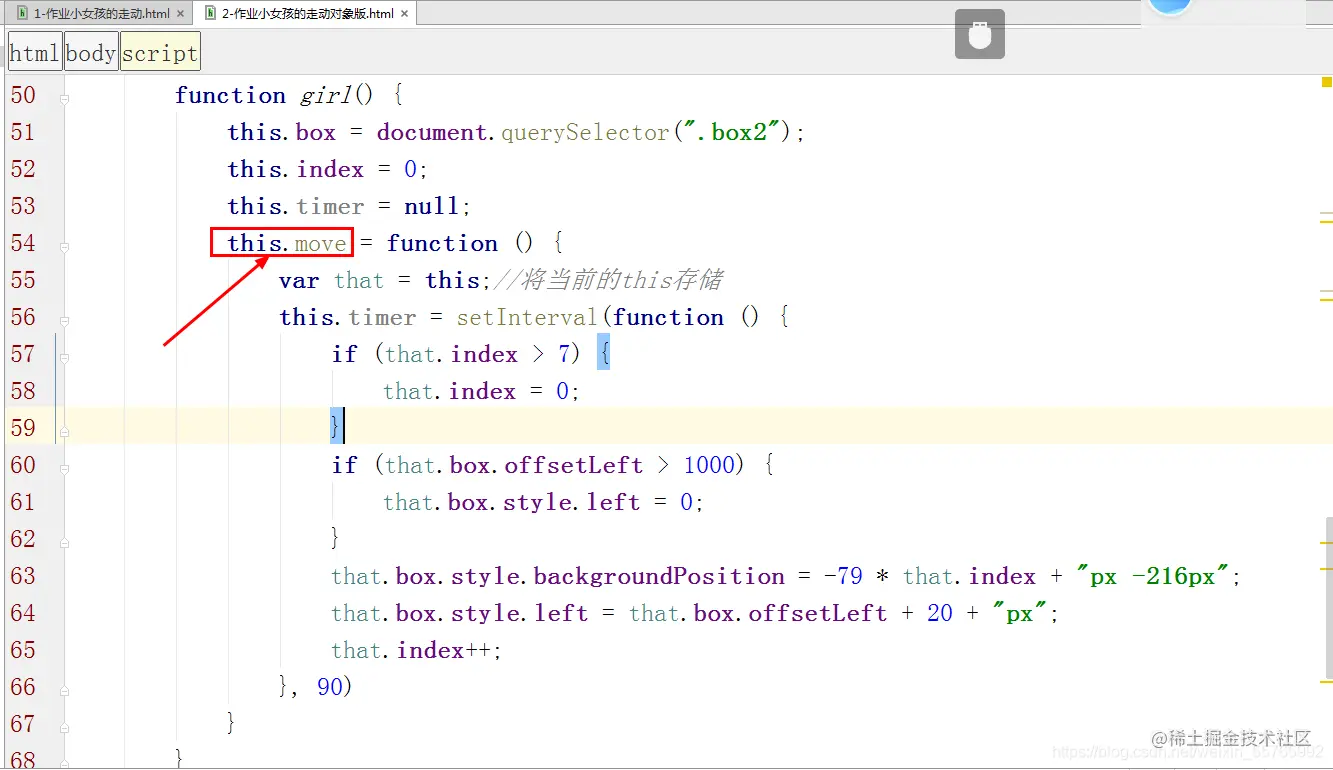Click "that.box.style.left = 0;" on line 61
This screenshot has width=1333, height=770.
click(x=543, y=502)
